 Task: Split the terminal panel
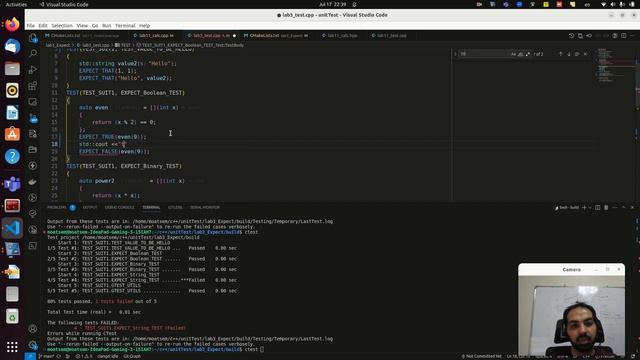pos(598,208)
